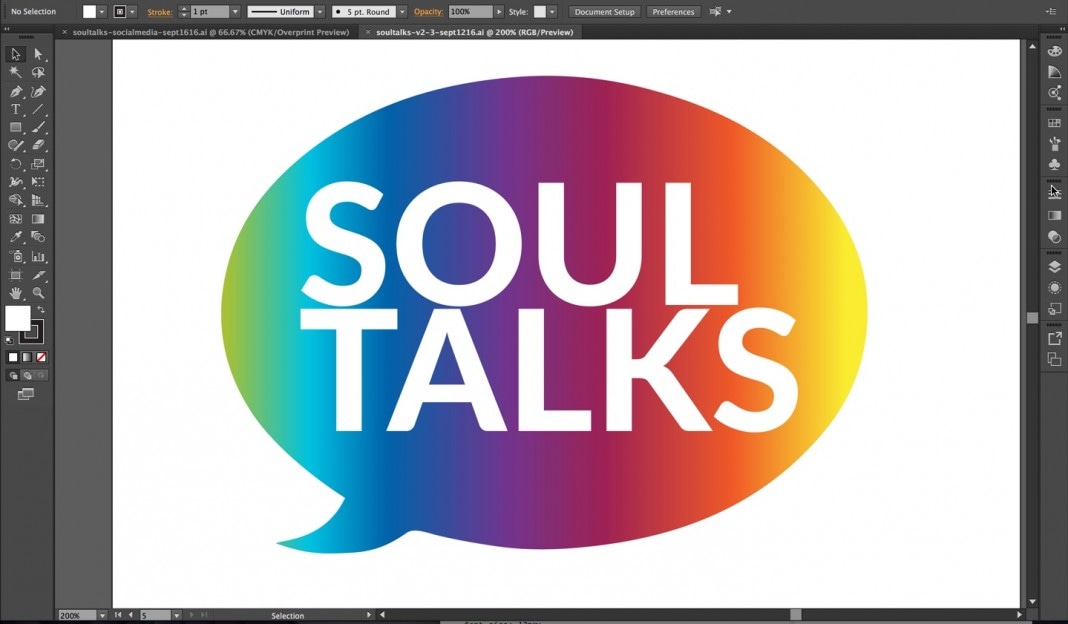The width and height of the screenshot is (1068, 624).
Task: Swap fill and stroke colors
Action: (x=41, y=310)
